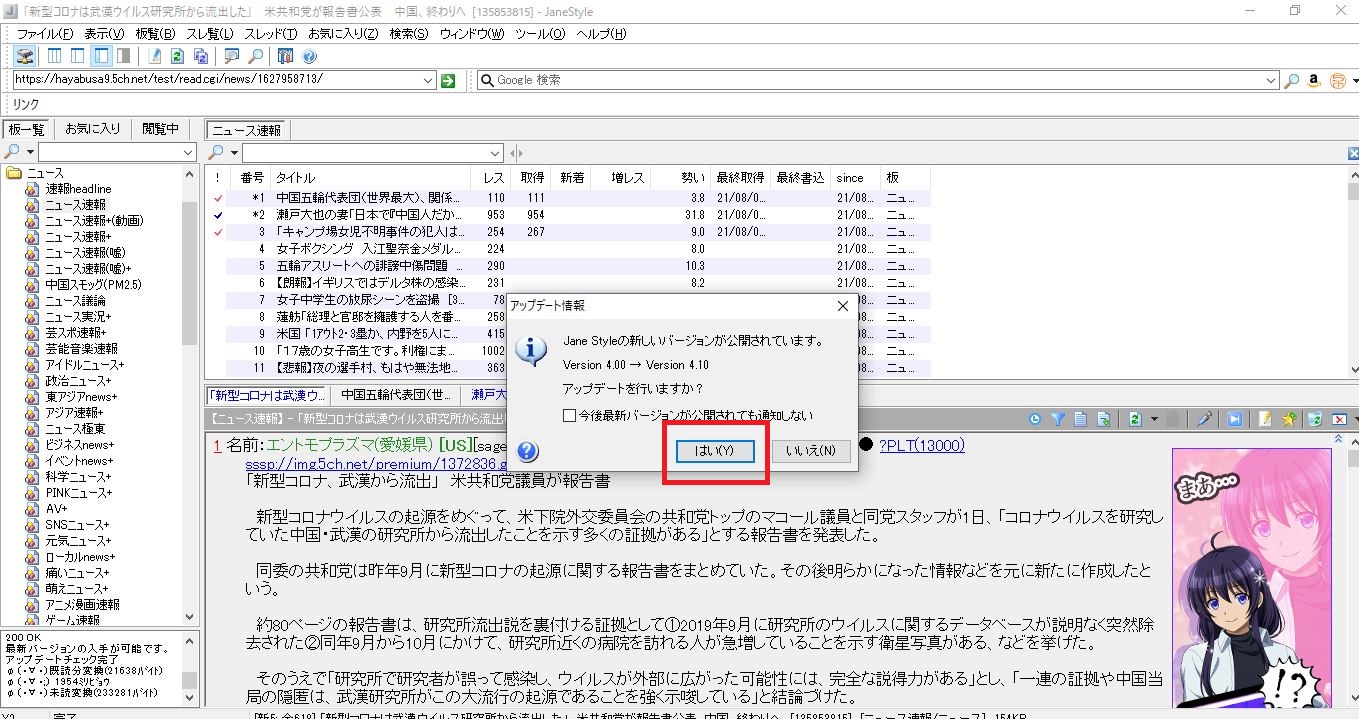Collapse thread pane with double-chevron arrow
Viewport: 1359px width, 719px height.
(1339, 438)
